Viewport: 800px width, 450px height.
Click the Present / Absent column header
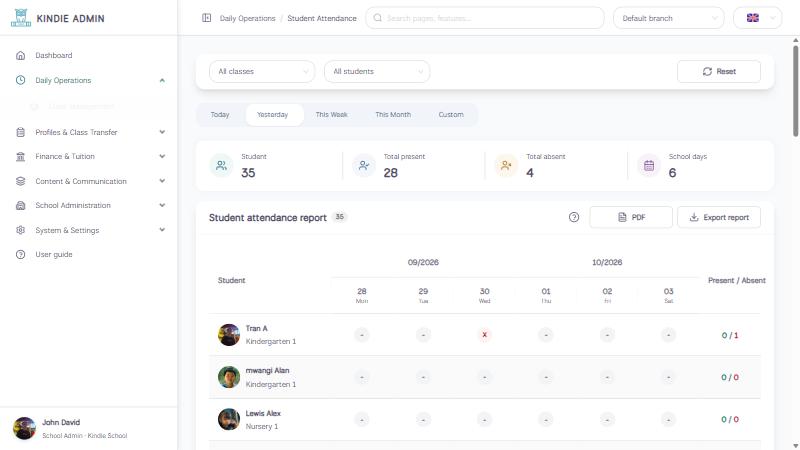point(737,281)
